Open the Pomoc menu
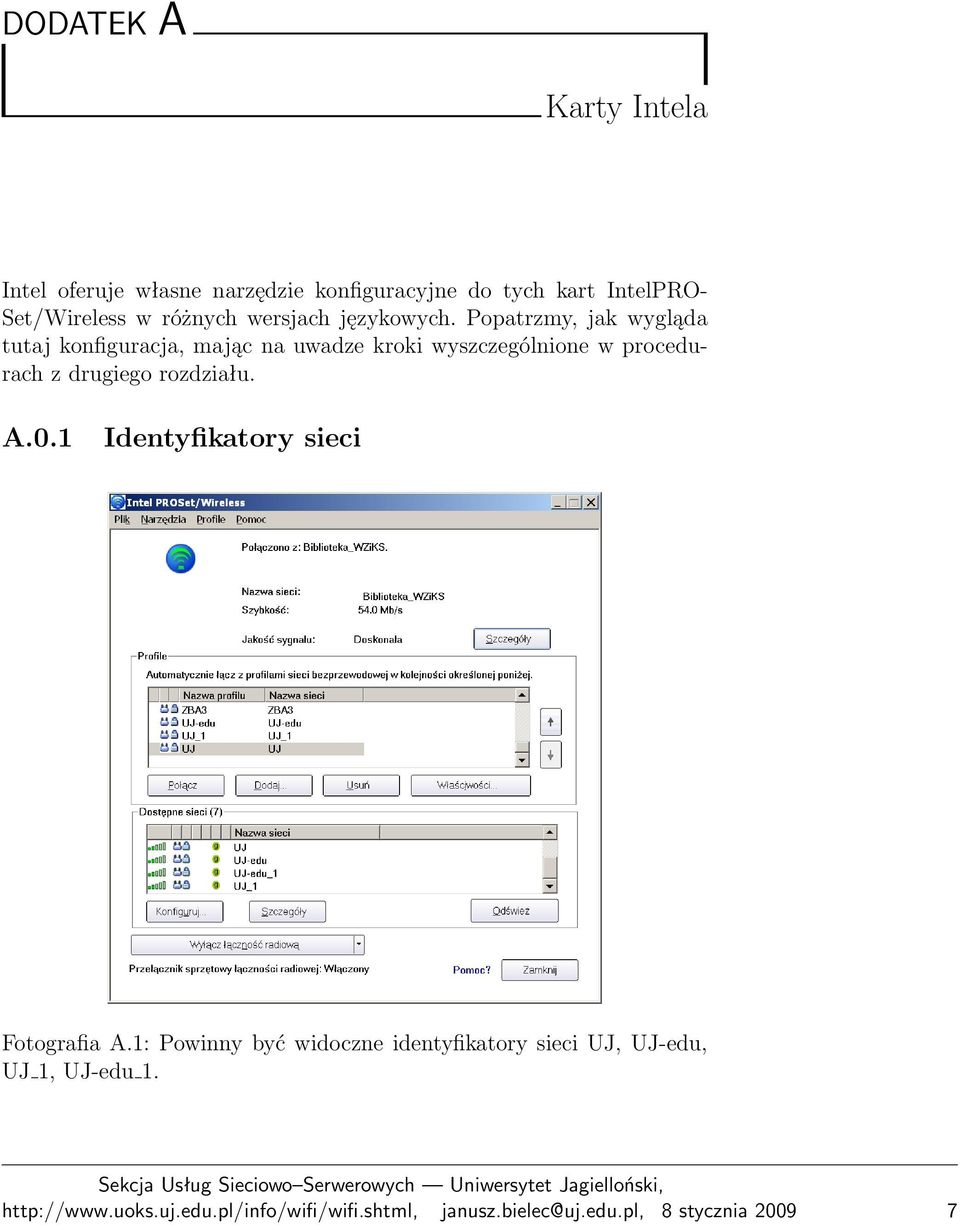 pyautogui.click(x=251, y=519)
